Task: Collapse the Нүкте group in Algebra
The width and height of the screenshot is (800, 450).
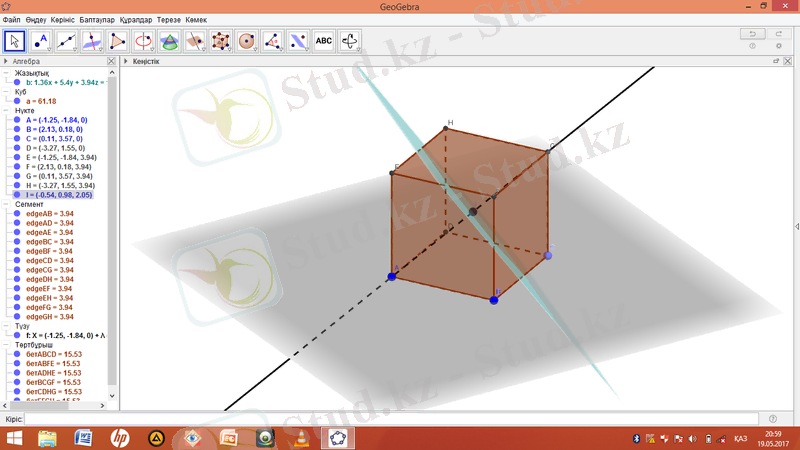Action: click(8, 111)
